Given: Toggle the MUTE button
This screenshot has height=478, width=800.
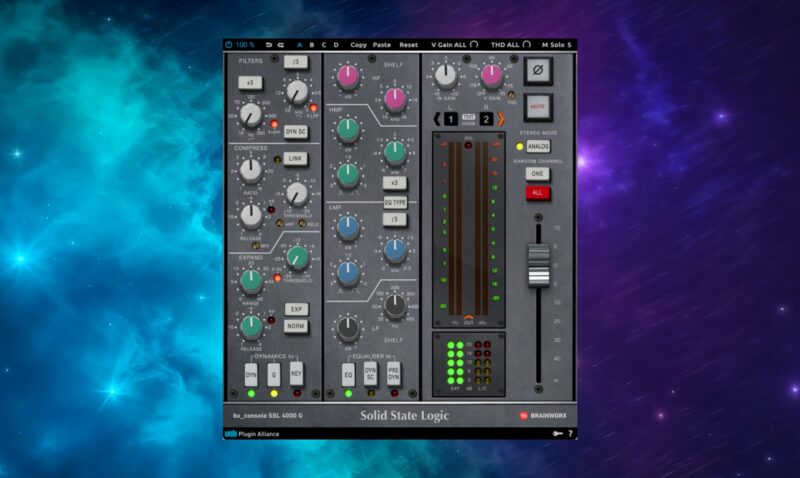Looking at the screenshot, I should point(538,107).
